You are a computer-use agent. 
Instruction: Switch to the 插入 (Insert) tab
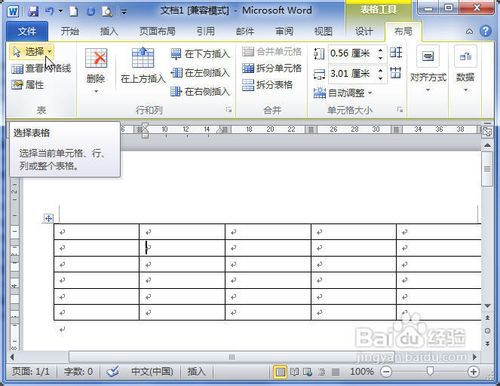coord(109,31)
